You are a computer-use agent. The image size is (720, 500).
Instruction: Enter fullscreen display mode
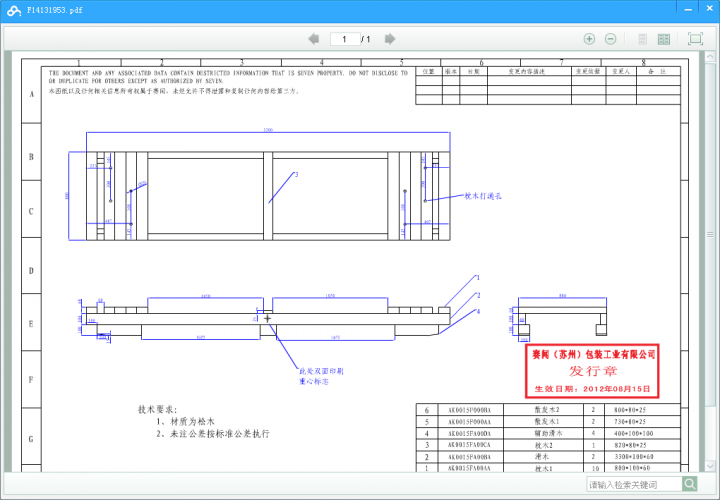(x=696, y=38)
